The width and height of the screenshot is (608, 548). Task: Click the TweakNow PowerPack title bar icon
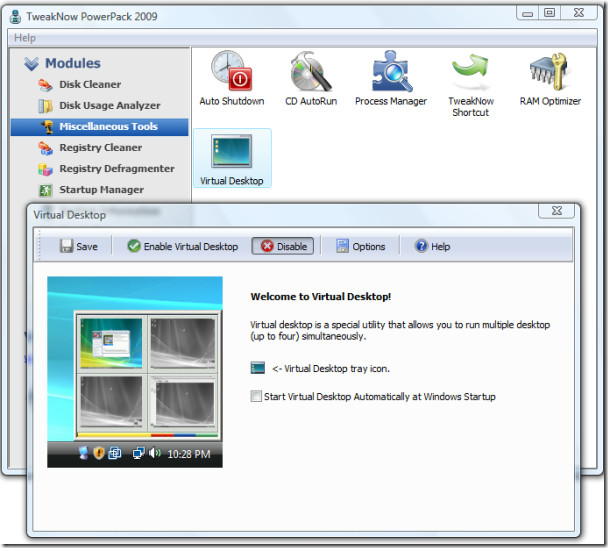[x=16, y=17]
